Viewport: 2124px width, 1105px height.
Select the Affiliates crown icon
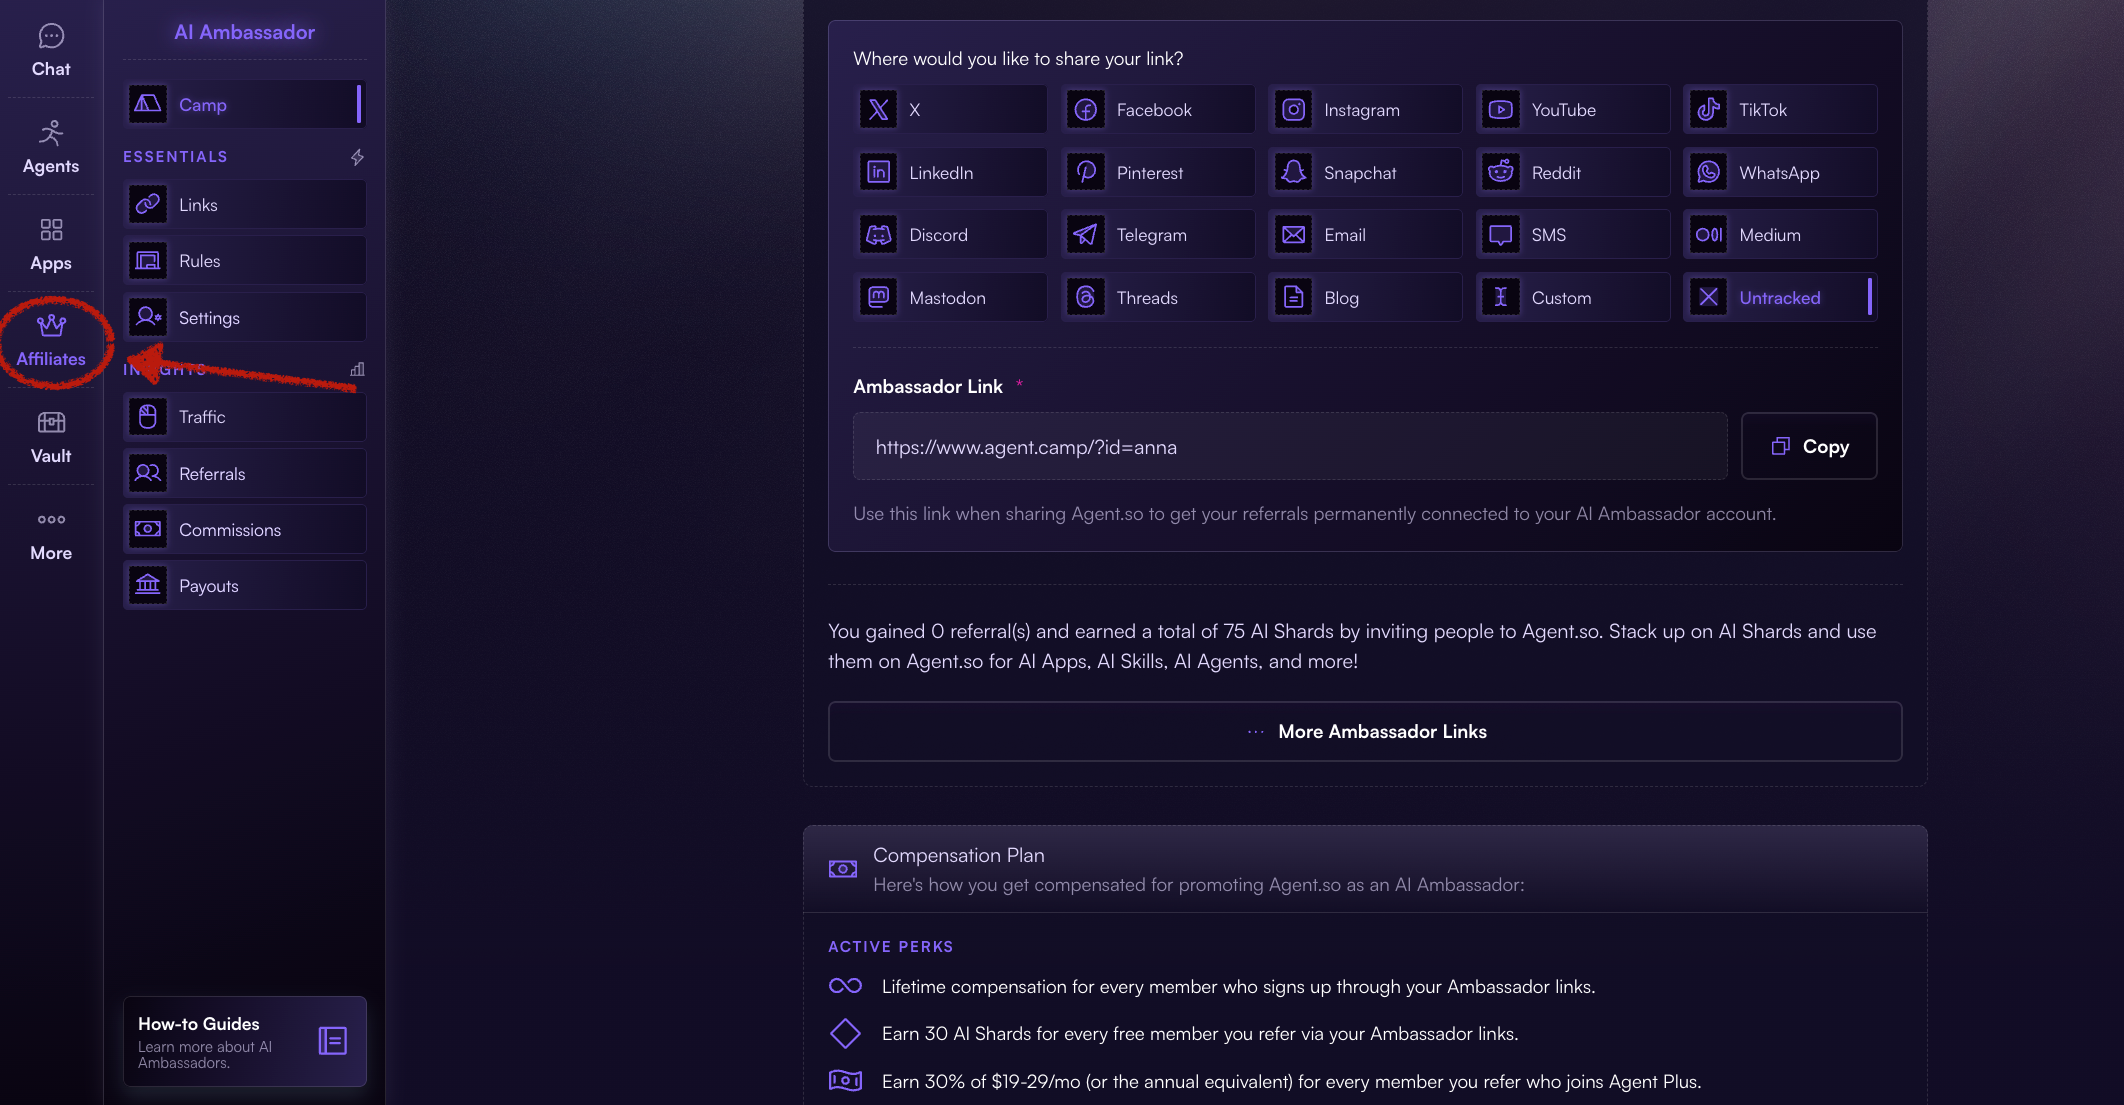click(x=51, y=326)
